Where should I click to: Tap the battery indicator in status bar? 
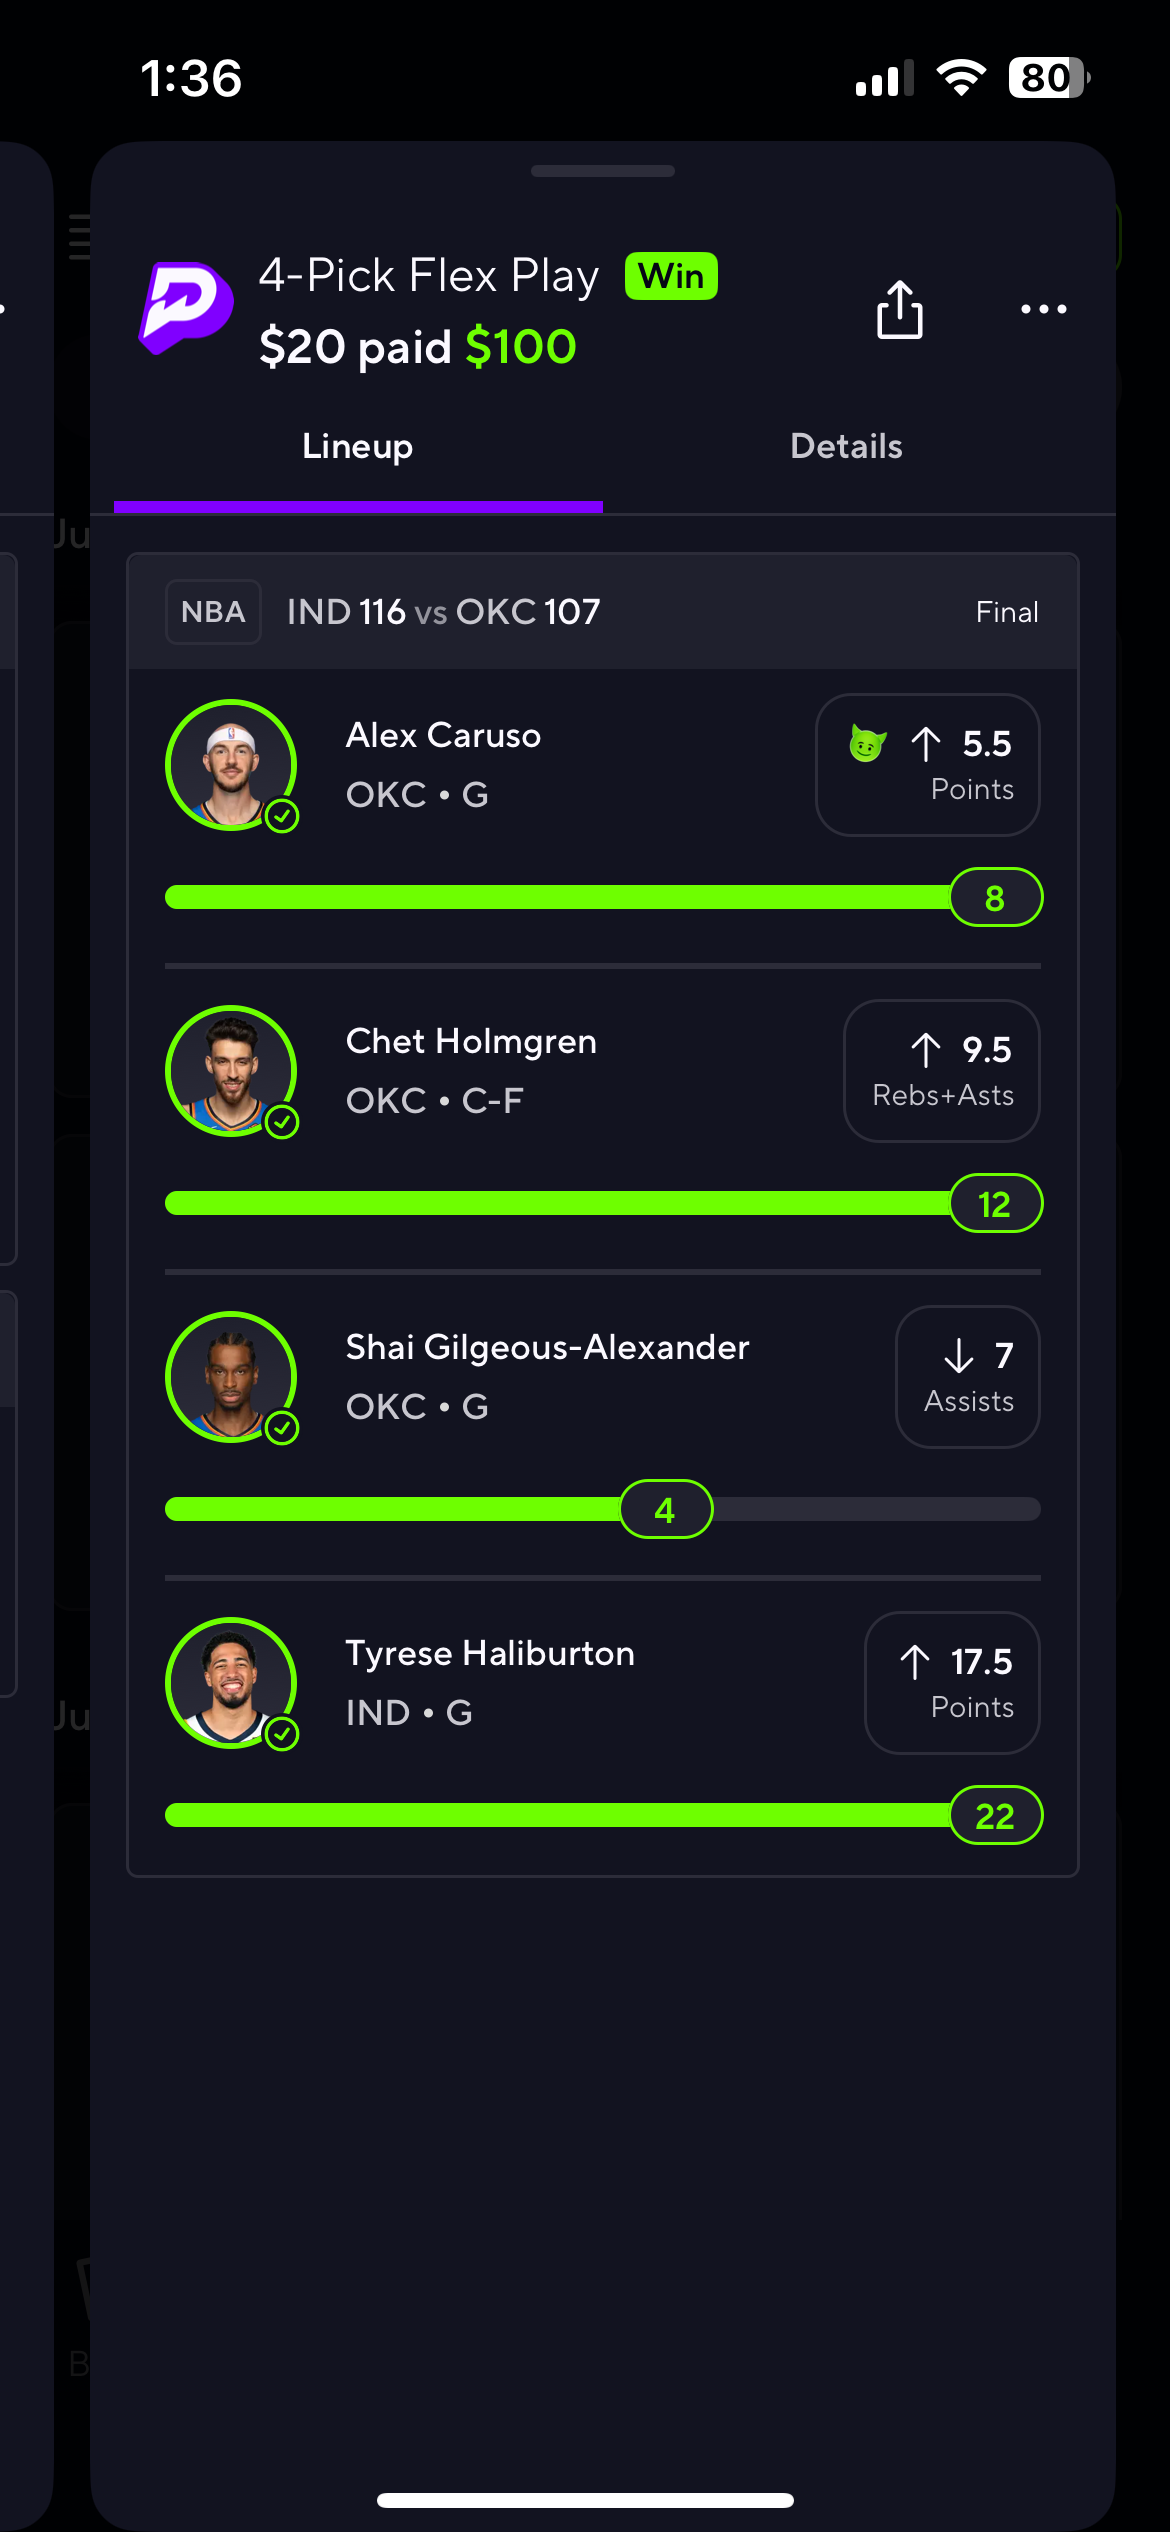[1047, 78]
